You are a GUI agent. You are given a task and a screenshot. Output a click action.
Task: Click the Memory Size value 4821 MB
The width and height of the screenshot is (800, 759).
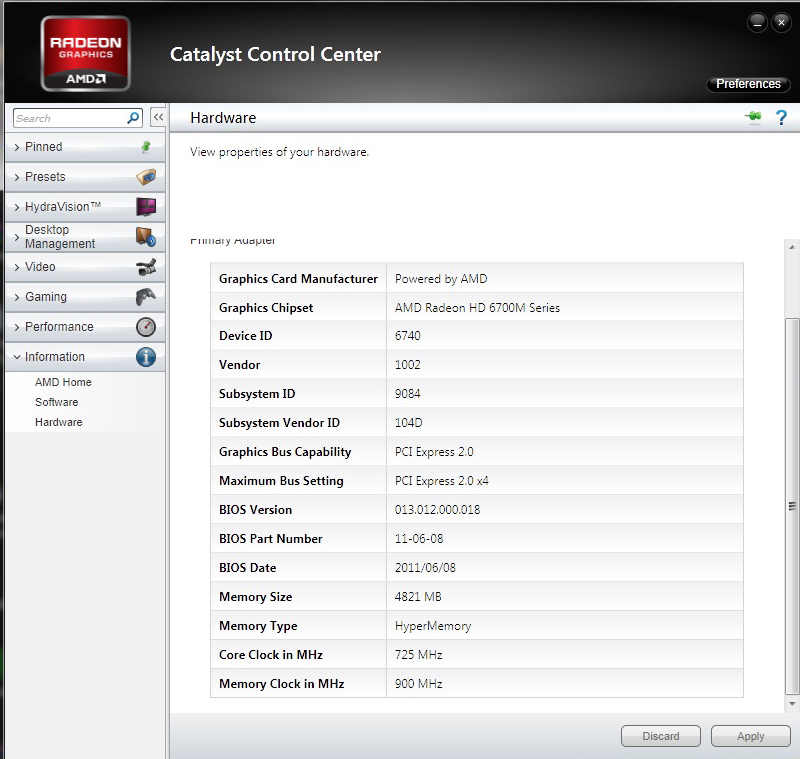tap(418, 597)
